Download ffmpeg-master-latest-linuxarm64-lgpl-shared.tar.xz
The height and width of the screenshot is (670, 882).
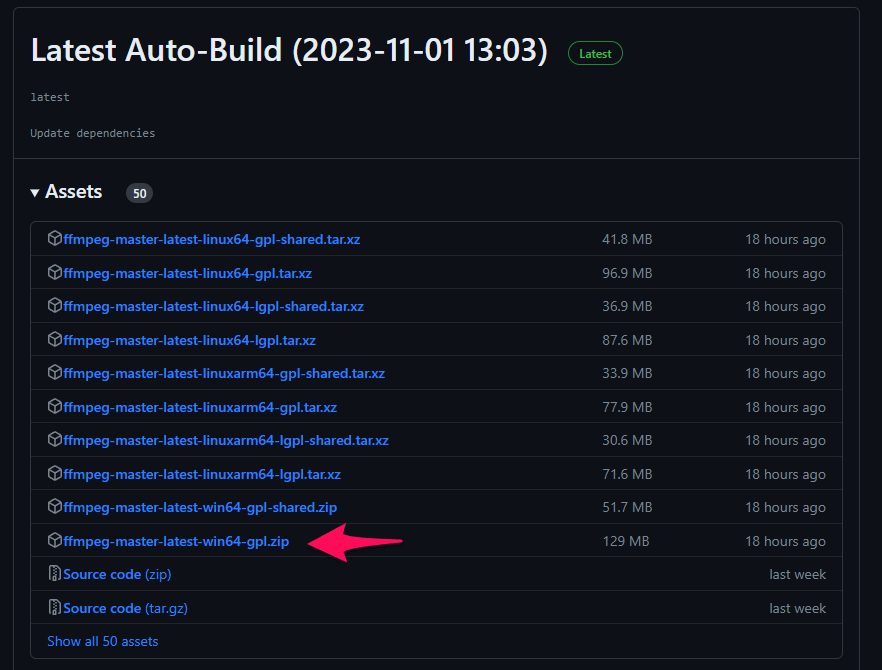pyautogui.click(x=226, y=440)
